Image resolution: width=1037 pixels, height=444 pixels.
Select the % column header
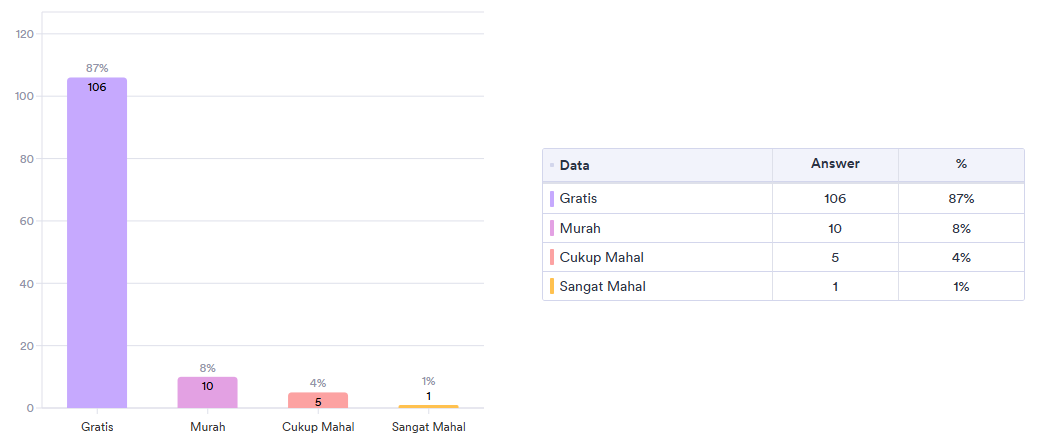pos(961,164)
